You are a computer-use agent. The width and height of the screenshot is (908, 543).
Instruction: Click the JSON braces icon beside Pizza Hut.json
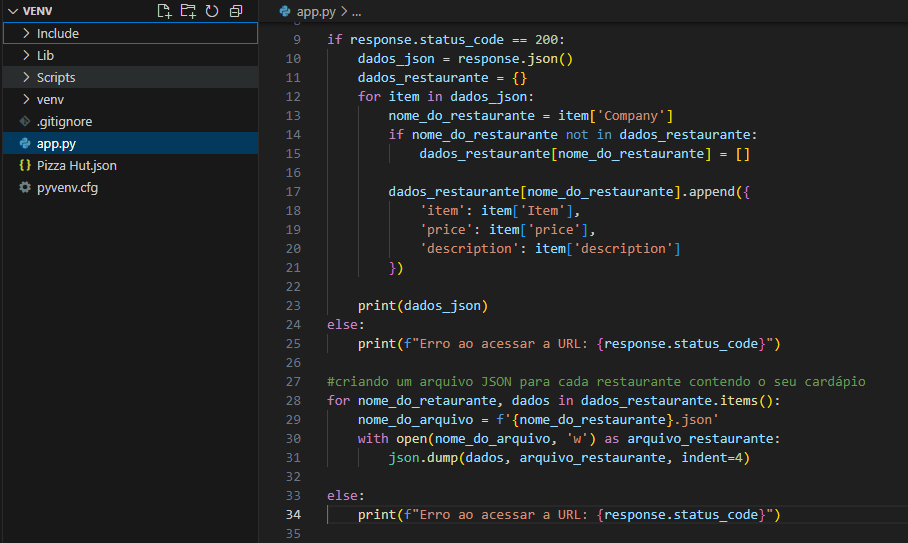pos(25,165)
